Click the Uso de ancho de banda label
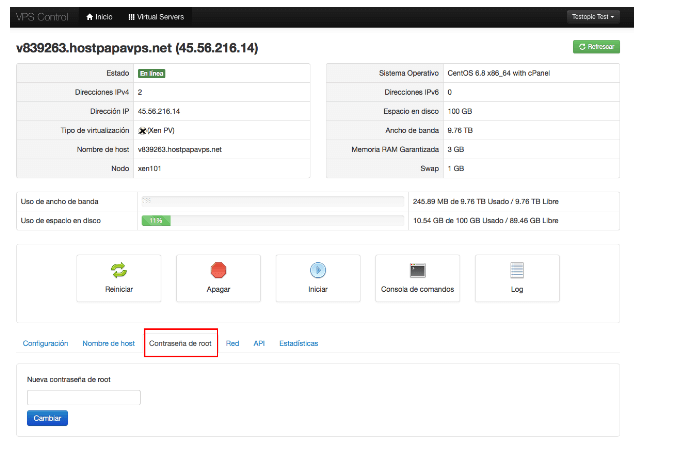Image resolution: width=692 pixels, height=449 pixels. (60, 201)
